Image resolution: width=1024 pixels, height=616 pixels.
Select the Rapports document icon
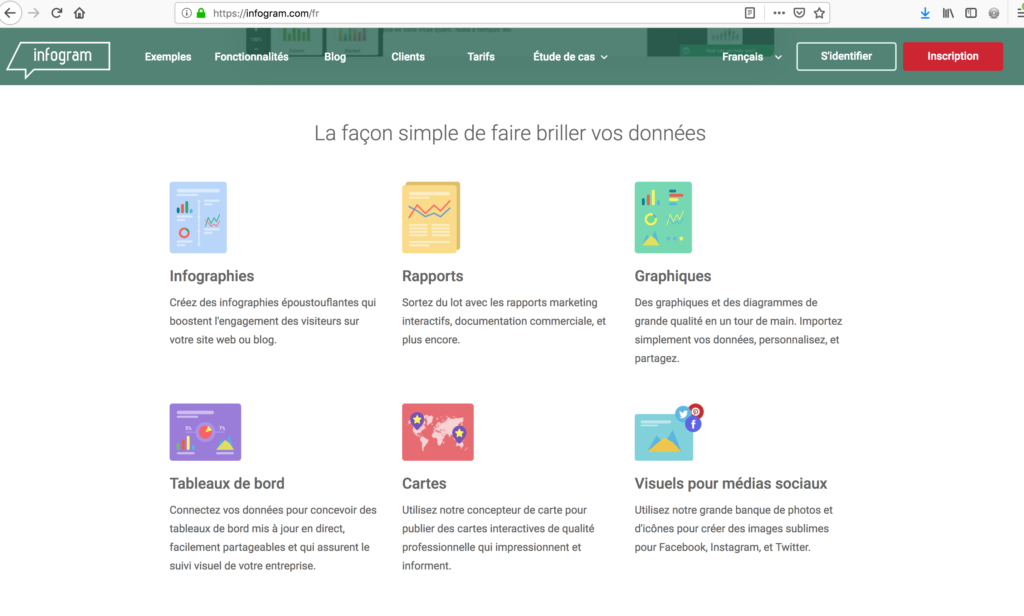[x=430, y=216]
